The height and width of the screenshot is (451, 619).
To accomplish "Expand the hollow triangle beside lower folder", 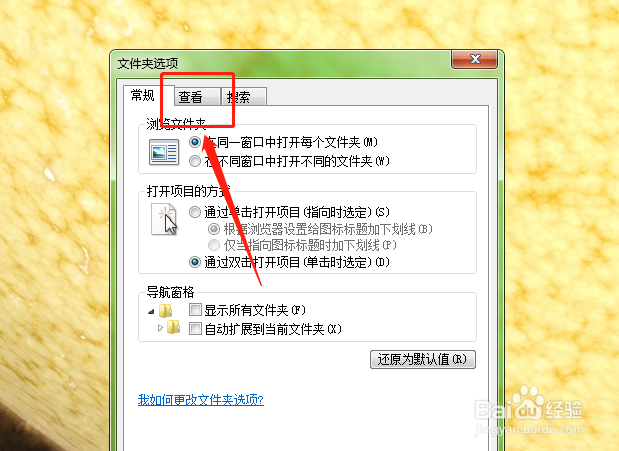I will [160, 328].
